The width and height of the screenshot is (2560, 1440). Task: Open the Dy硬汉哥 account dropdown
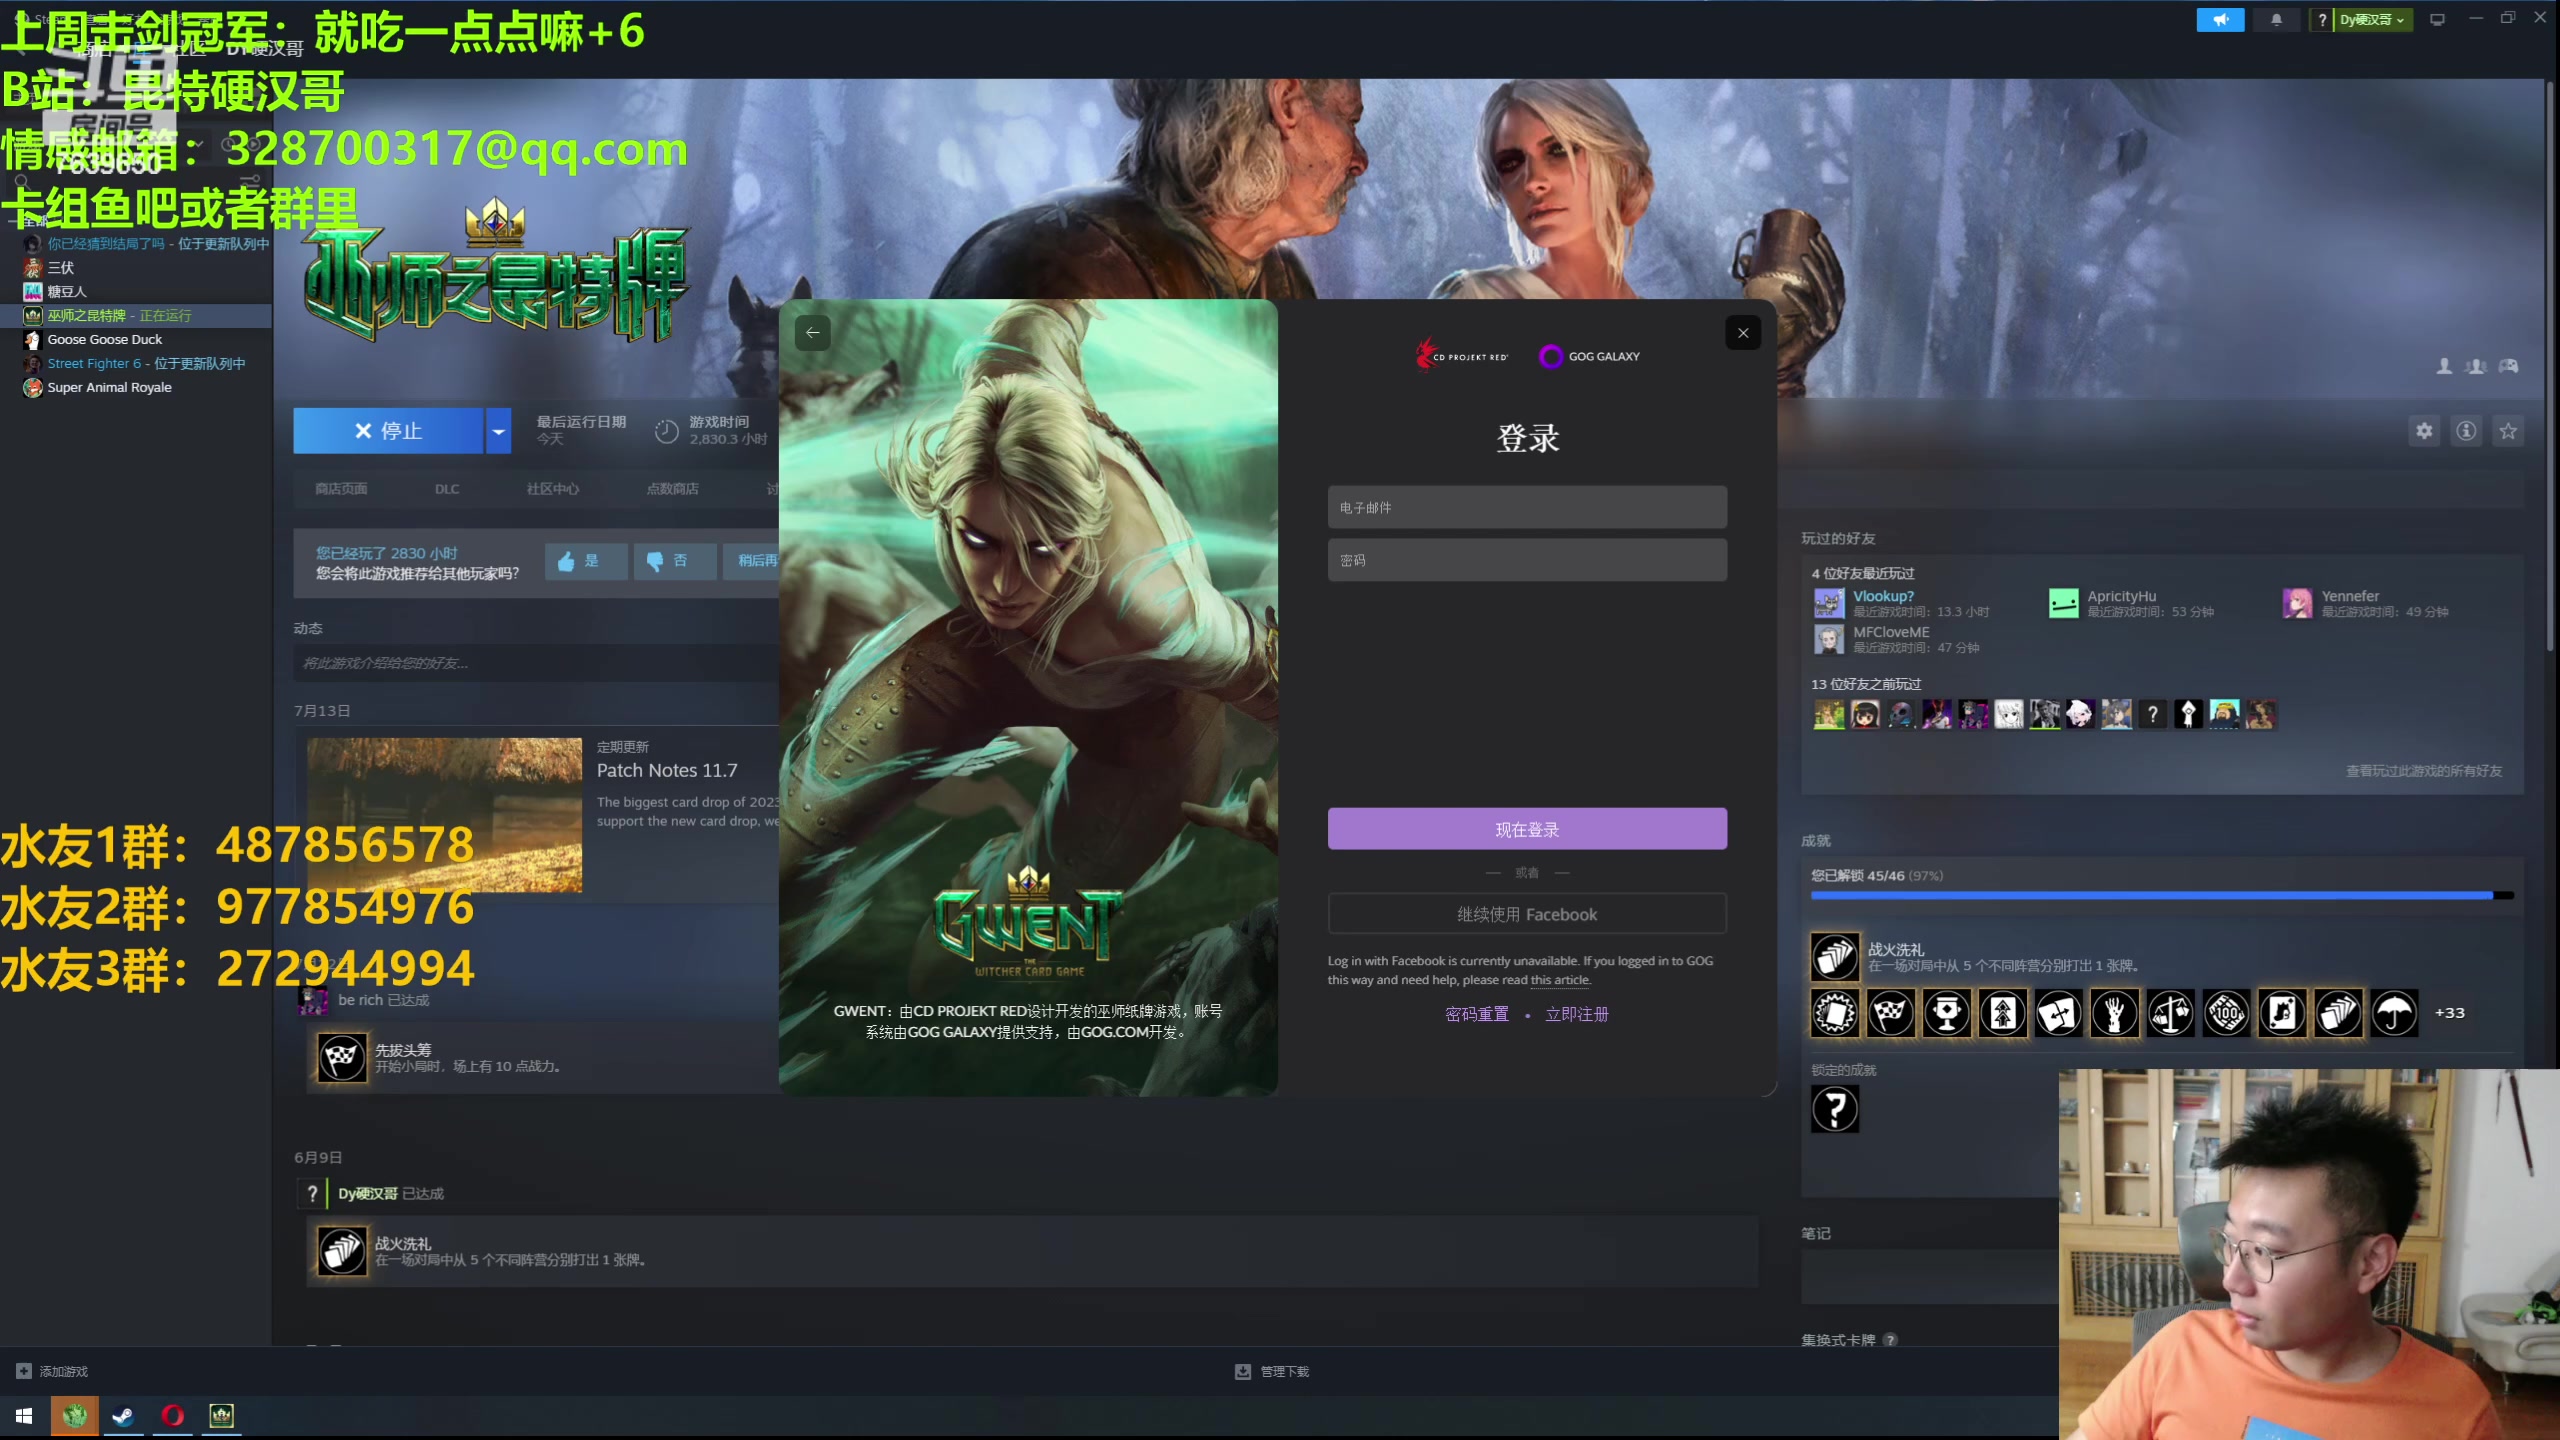(2373, 20)
